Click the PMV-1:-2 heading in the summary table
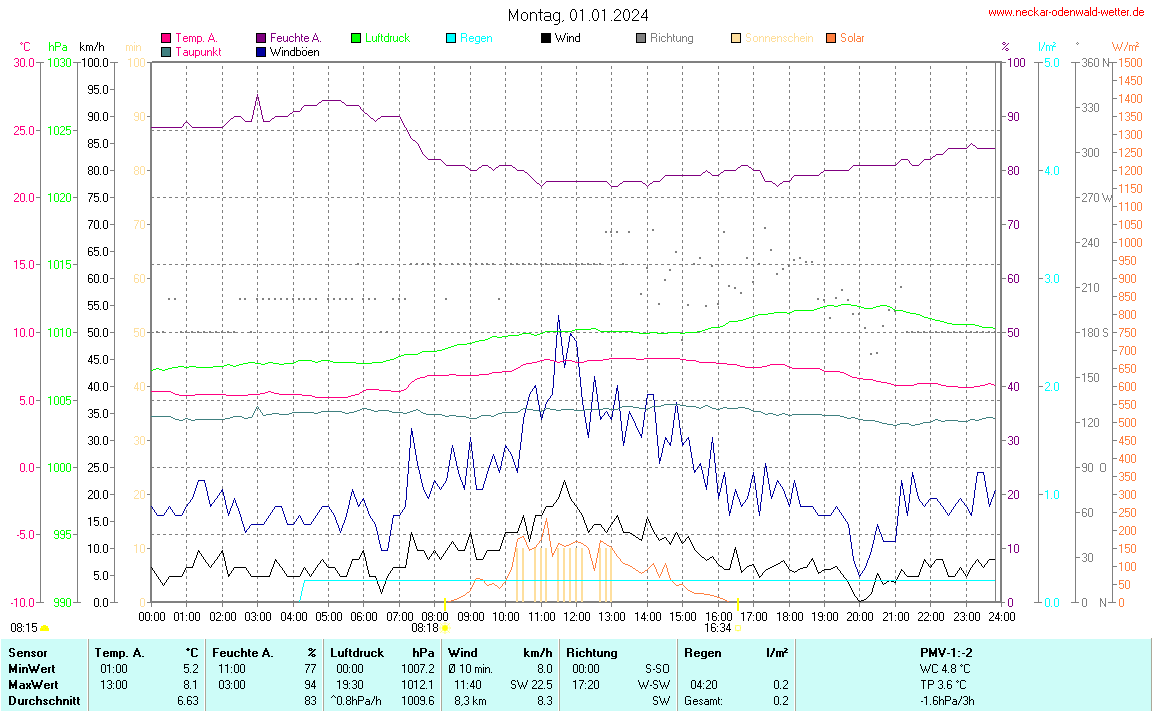1152x711 pixels. [x=946, y=653]
